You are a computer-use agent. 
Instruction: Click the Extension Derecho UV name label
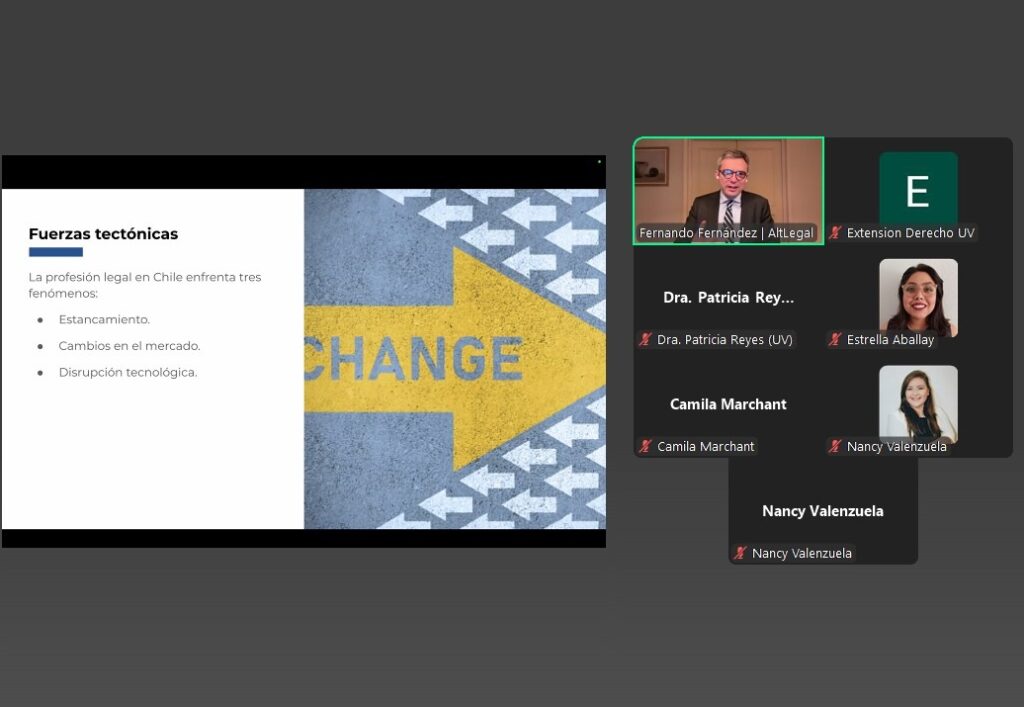click(910, 233)
